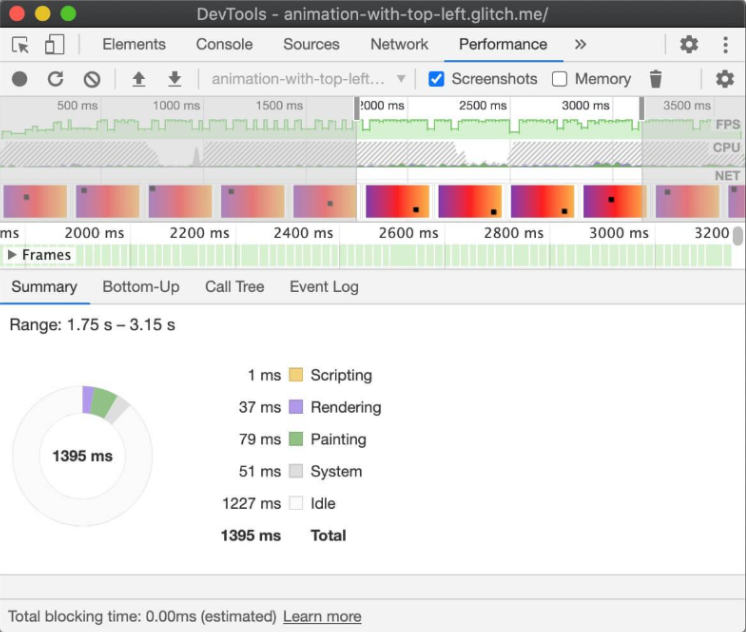Open the three-dot customize DevTools menu
The height and width of the screenshot is (632, 746).
(x=725, y=44)
